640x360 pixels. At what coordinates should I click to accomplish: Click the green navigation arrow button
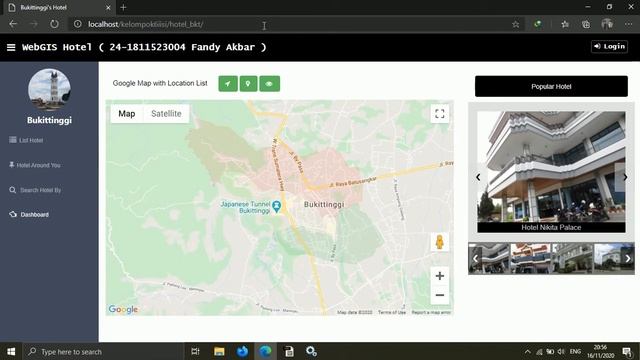(x=228, y=84)
